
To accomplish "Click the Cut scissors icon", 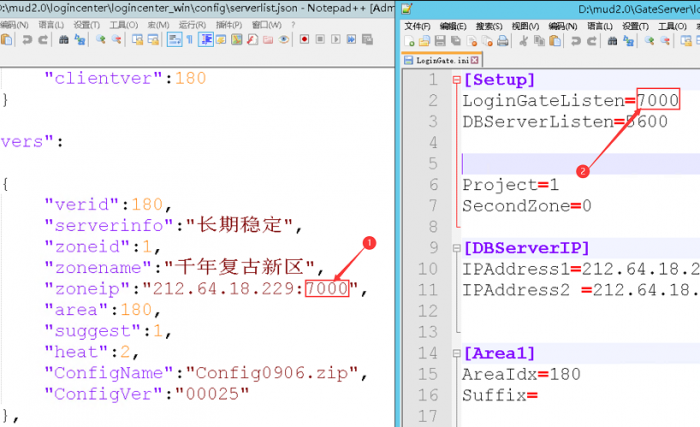I will click(524, 41).
